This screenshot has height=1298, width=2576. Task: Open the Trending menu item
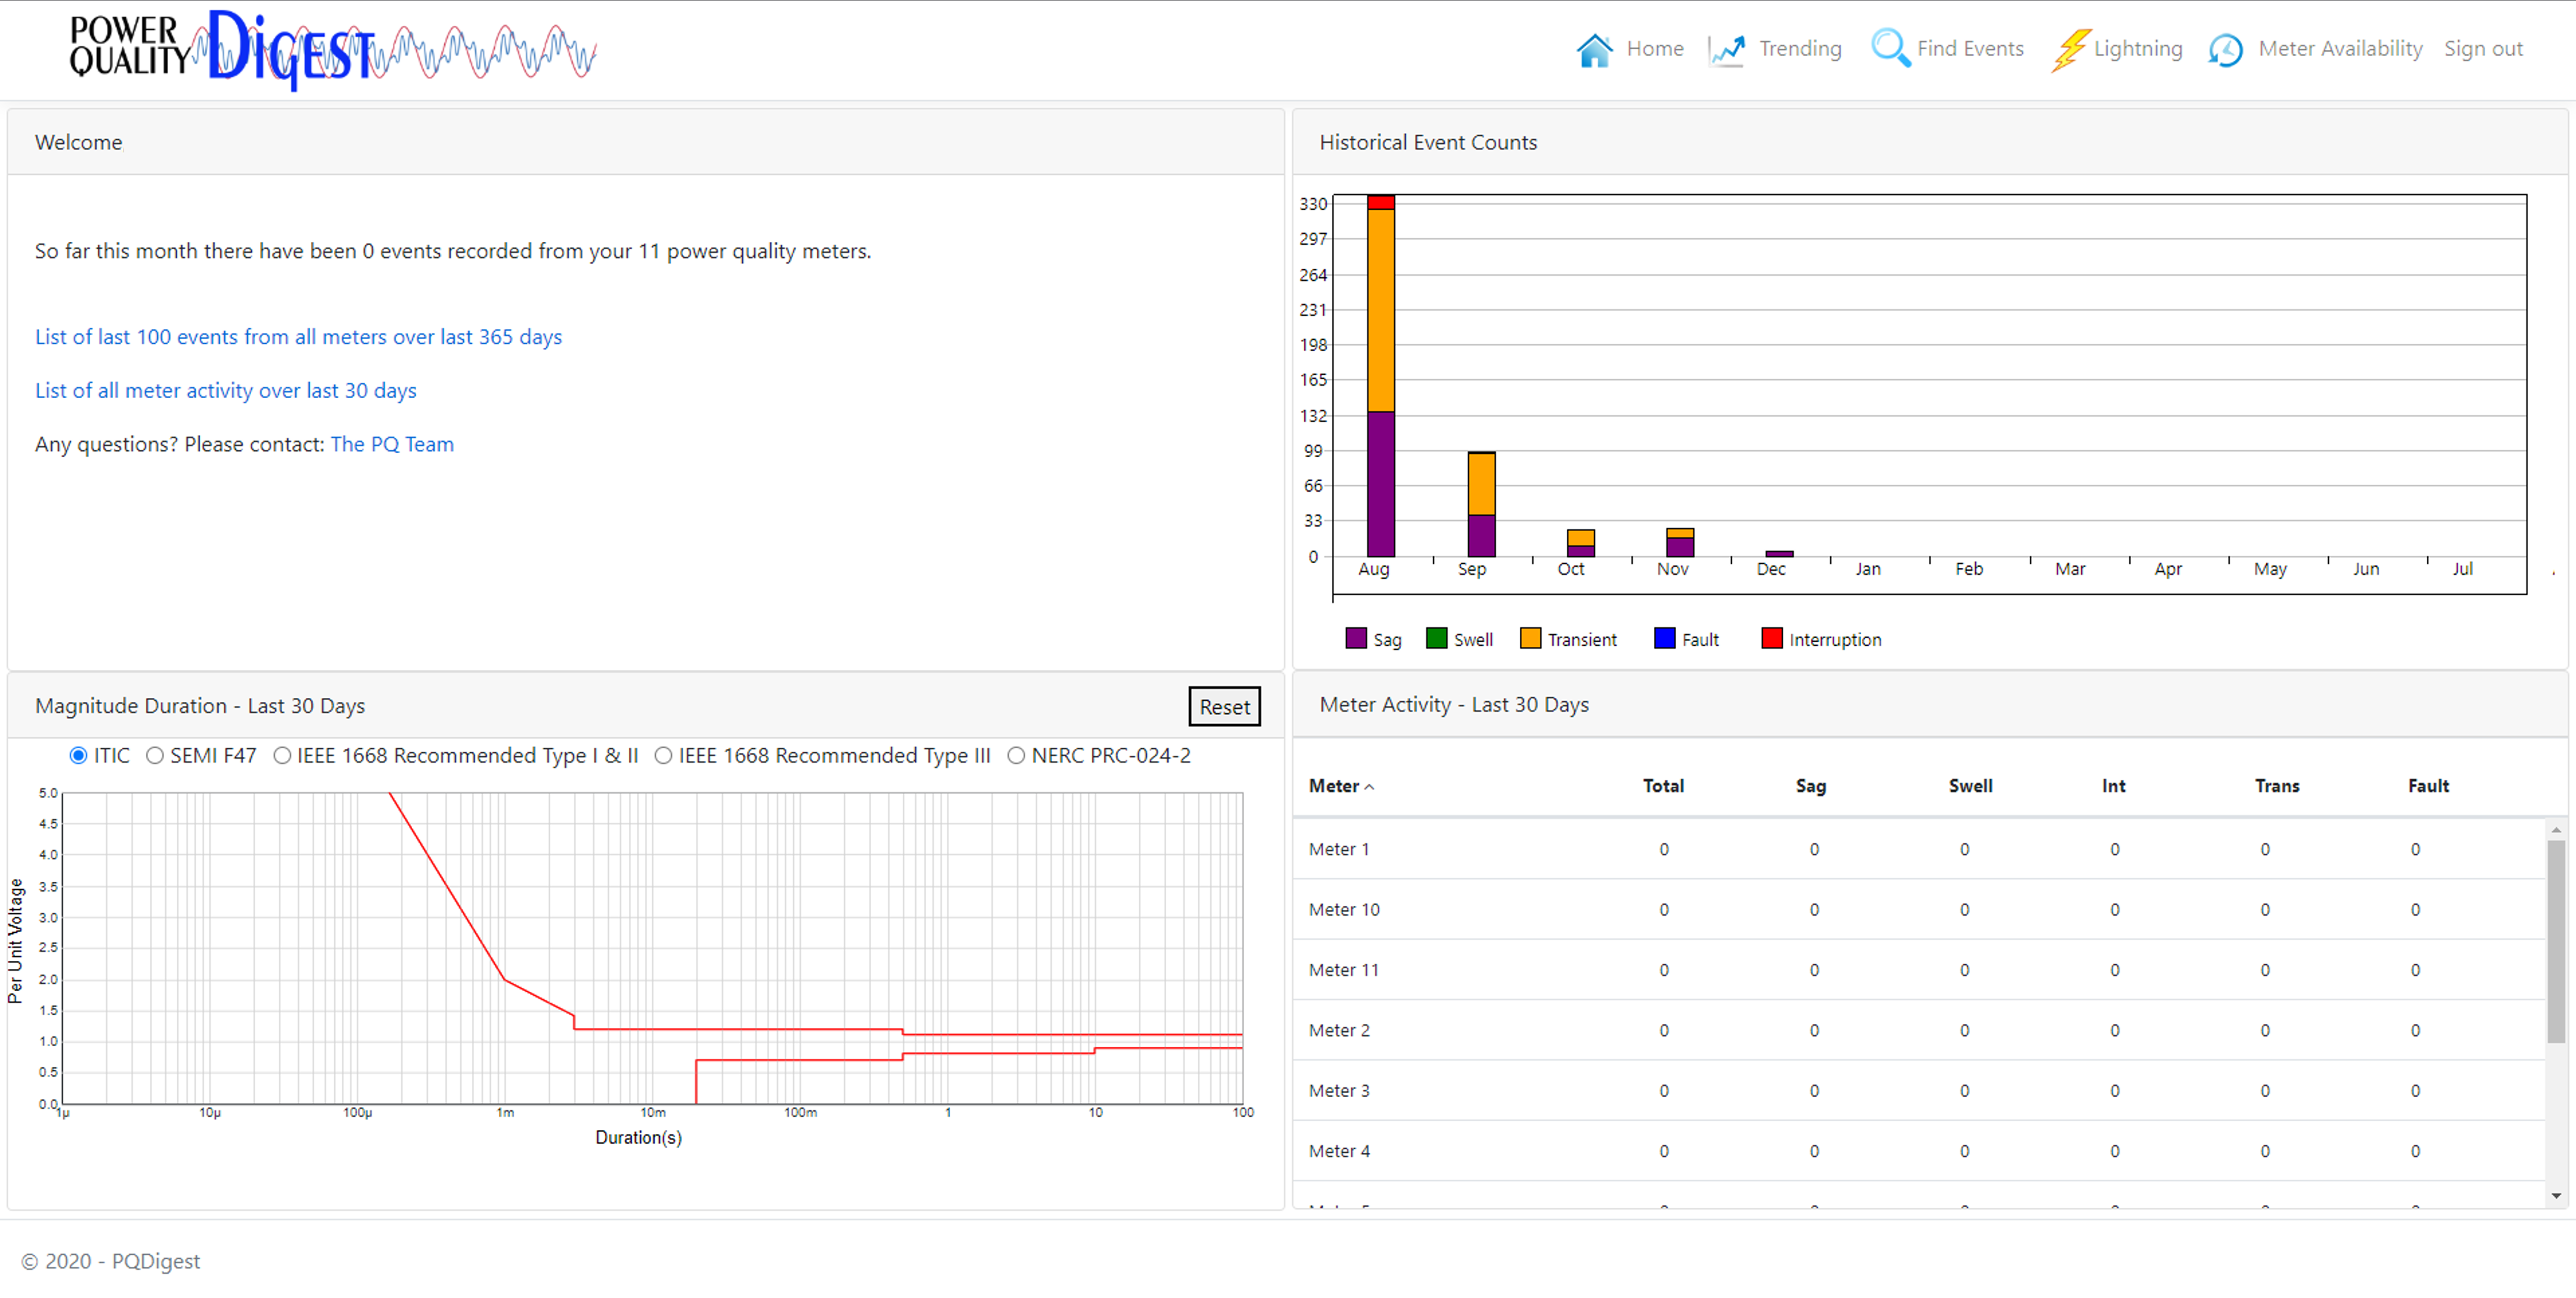(x=1799, y=48)
